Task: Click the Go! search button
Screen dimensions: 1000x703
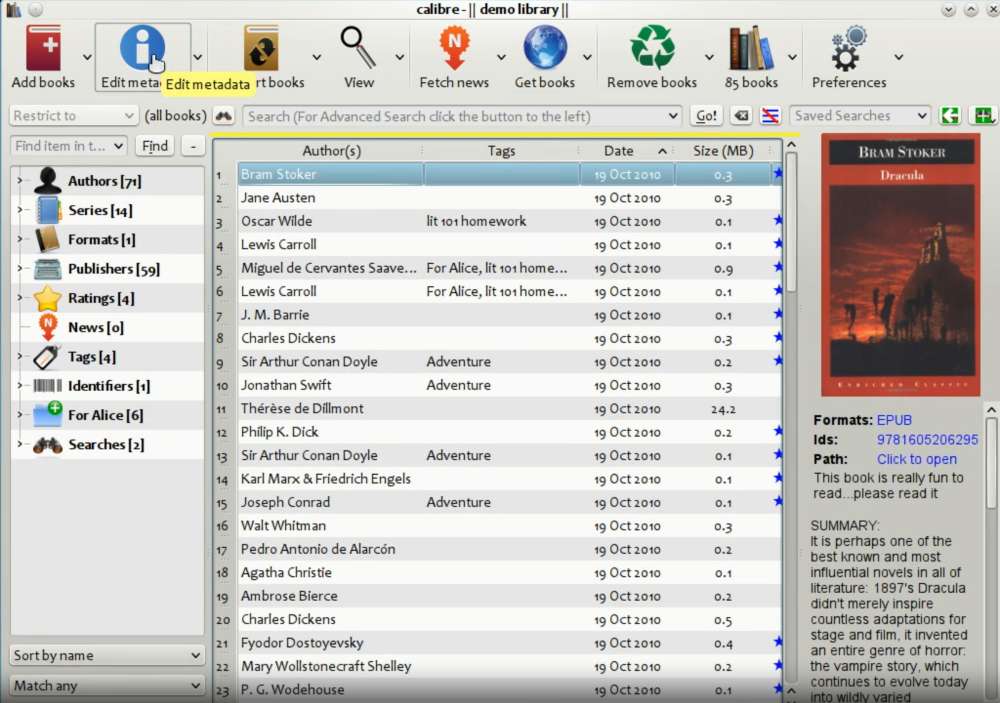Action: coord(707,116)
